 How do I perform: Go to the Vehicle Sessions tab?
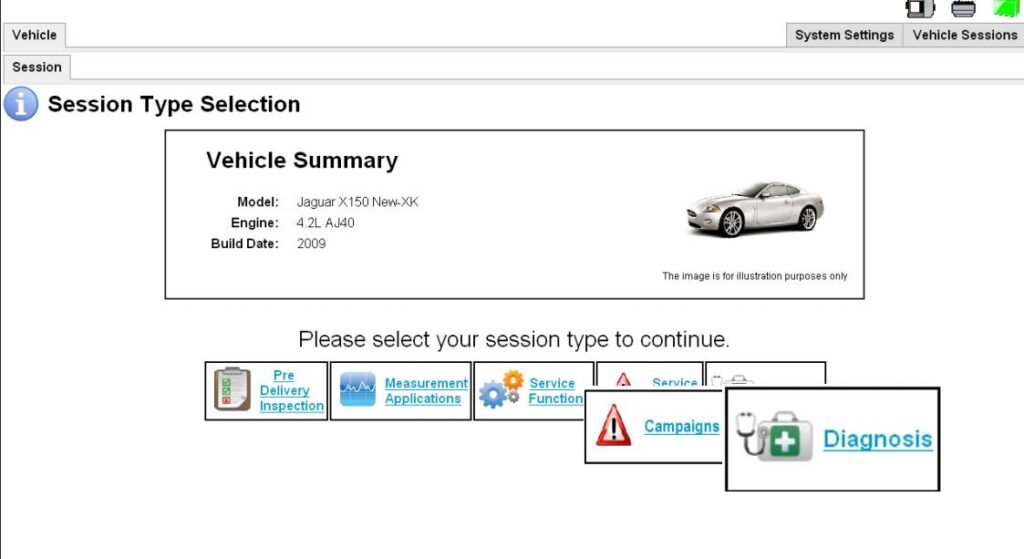[964, 35]
